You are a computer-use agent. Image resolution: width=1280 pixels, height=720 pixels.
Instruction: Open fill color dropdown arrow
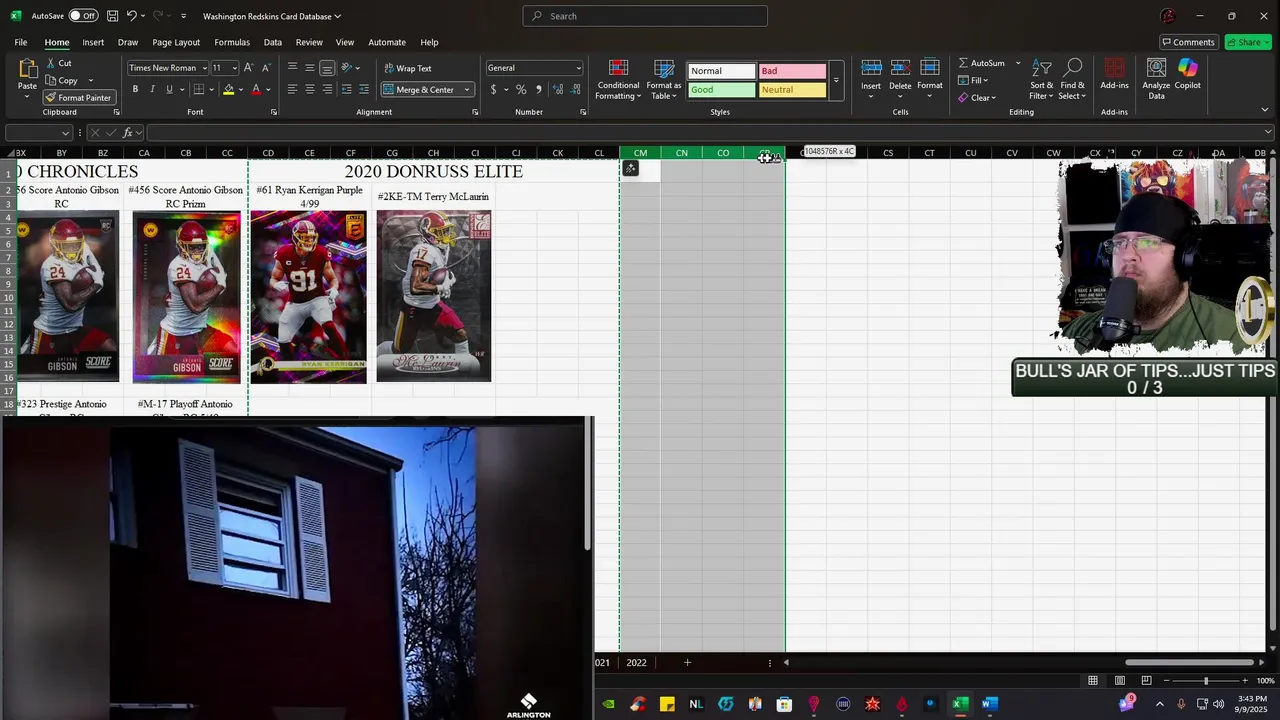click(x=240, y=89)
